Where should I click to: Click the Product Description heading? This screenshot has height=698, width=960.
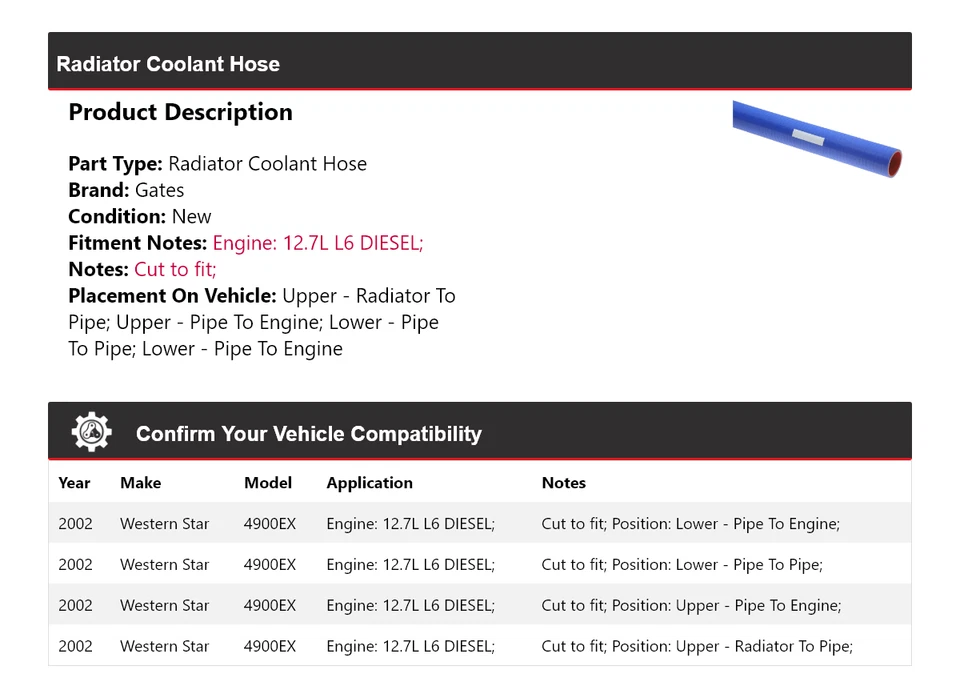click(180, 112)
